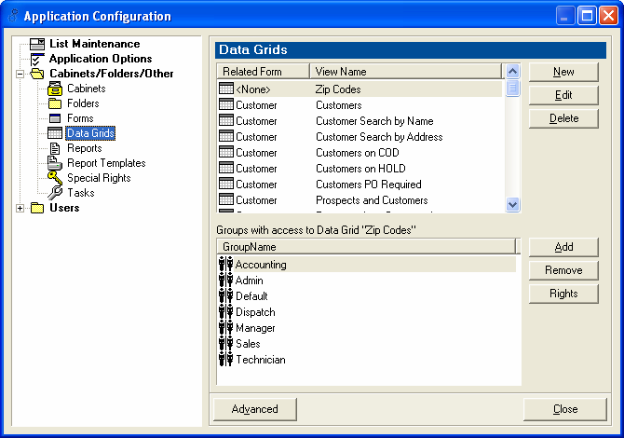Click the New data grid button

564,72
